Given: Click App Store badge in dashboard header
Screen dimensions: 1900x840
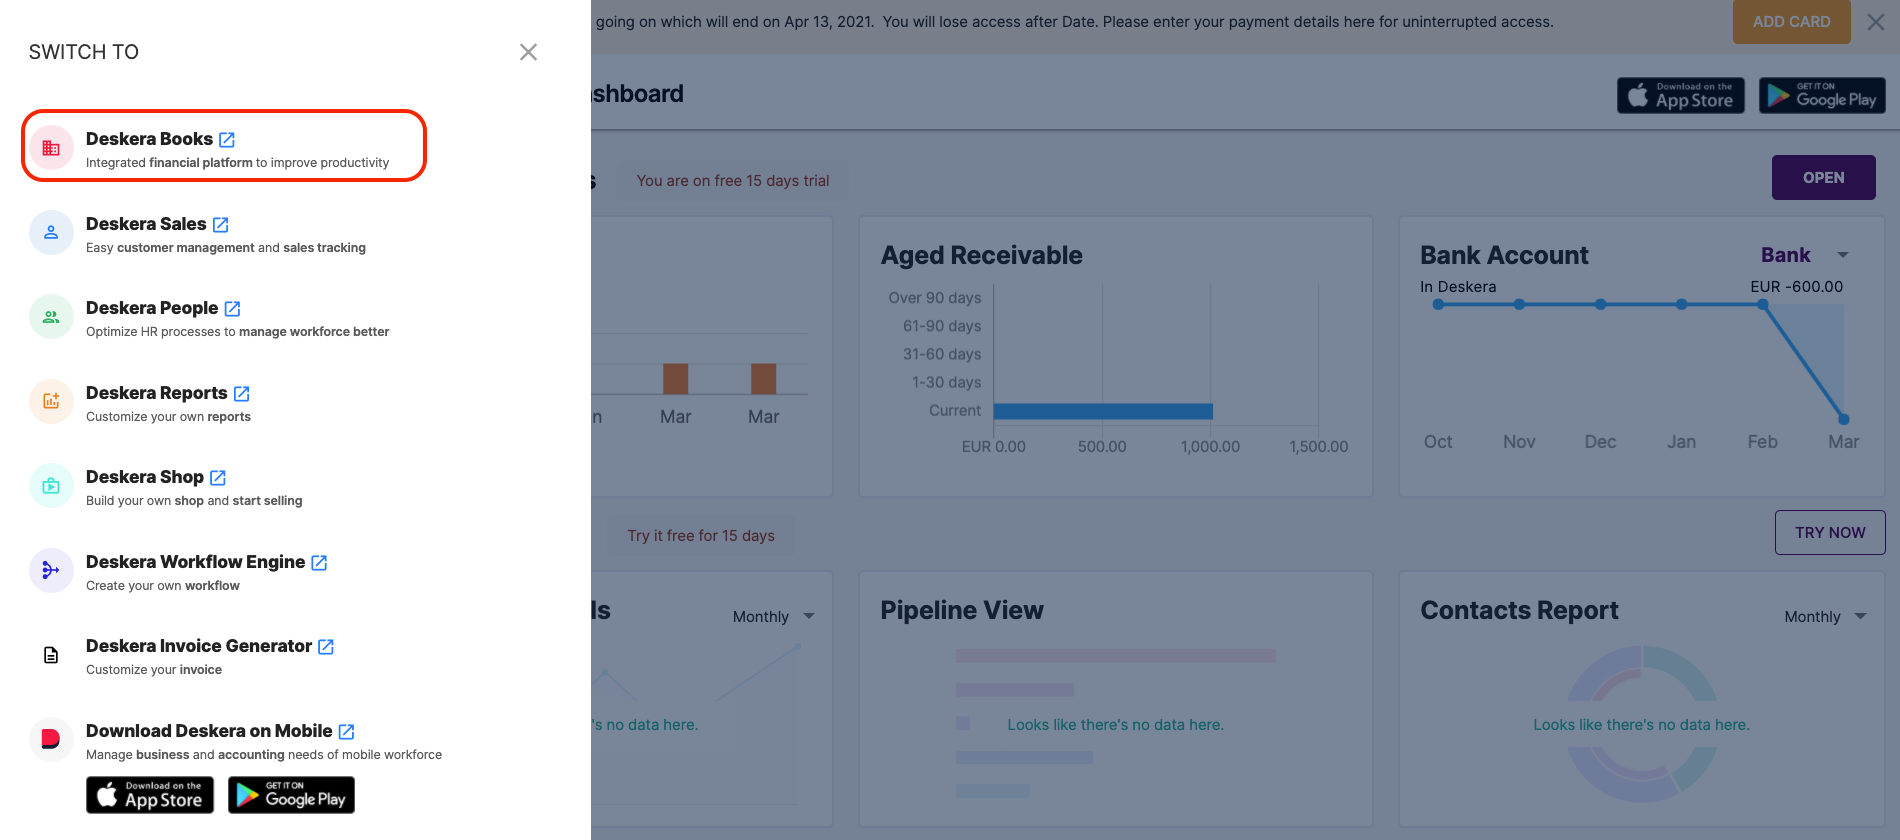Looking at the screenshot, I should (1681, 95).
